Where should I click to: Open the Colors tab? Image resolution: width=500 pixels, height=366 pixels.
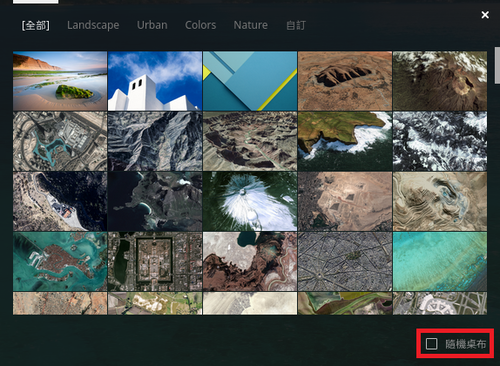pos(200,25)
